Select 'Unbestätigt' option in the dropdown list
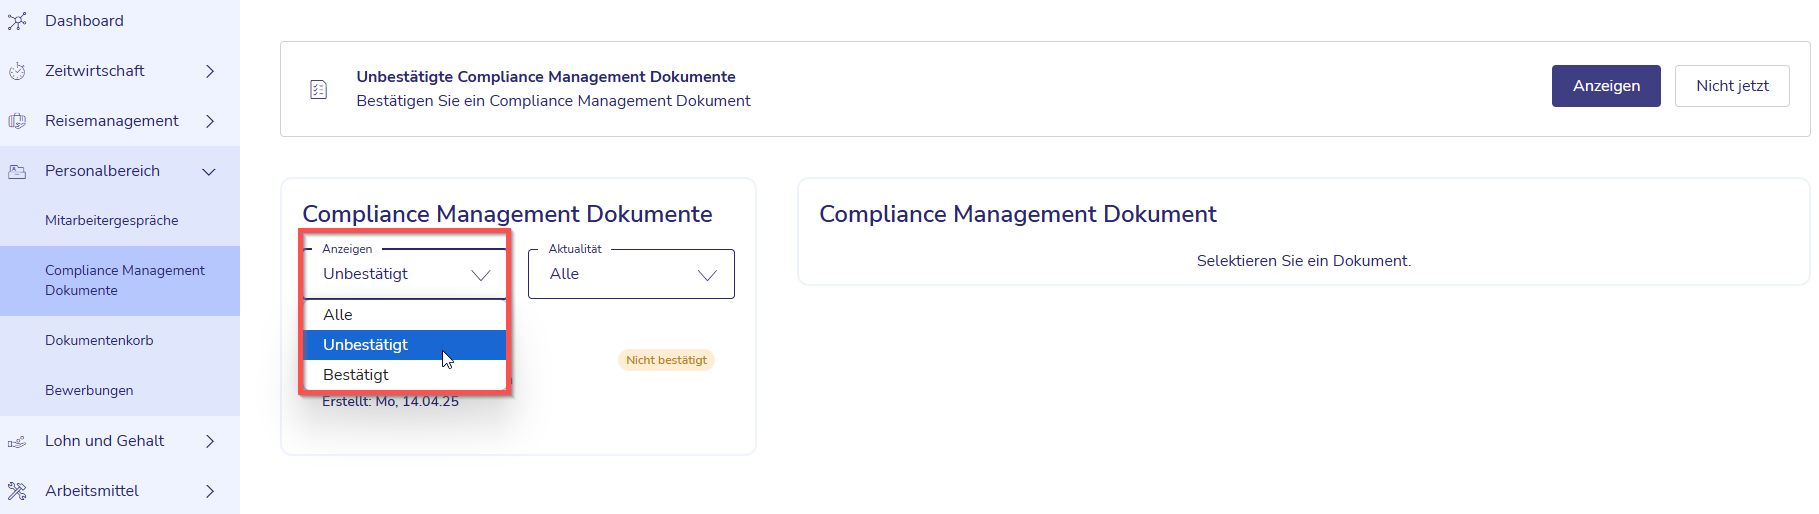Viewport: 1819px width, 514px height. pos(405,345)
